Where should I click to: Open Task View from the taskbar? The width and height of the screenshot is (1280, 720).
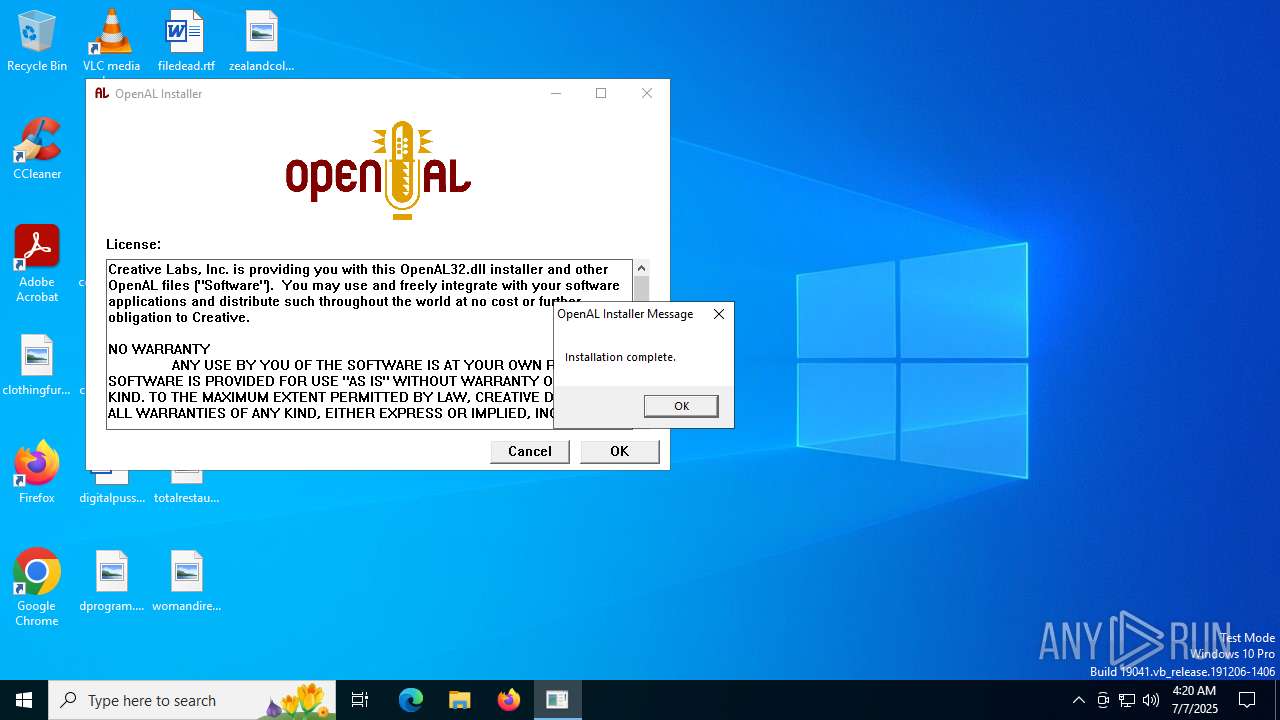point(360,700)
